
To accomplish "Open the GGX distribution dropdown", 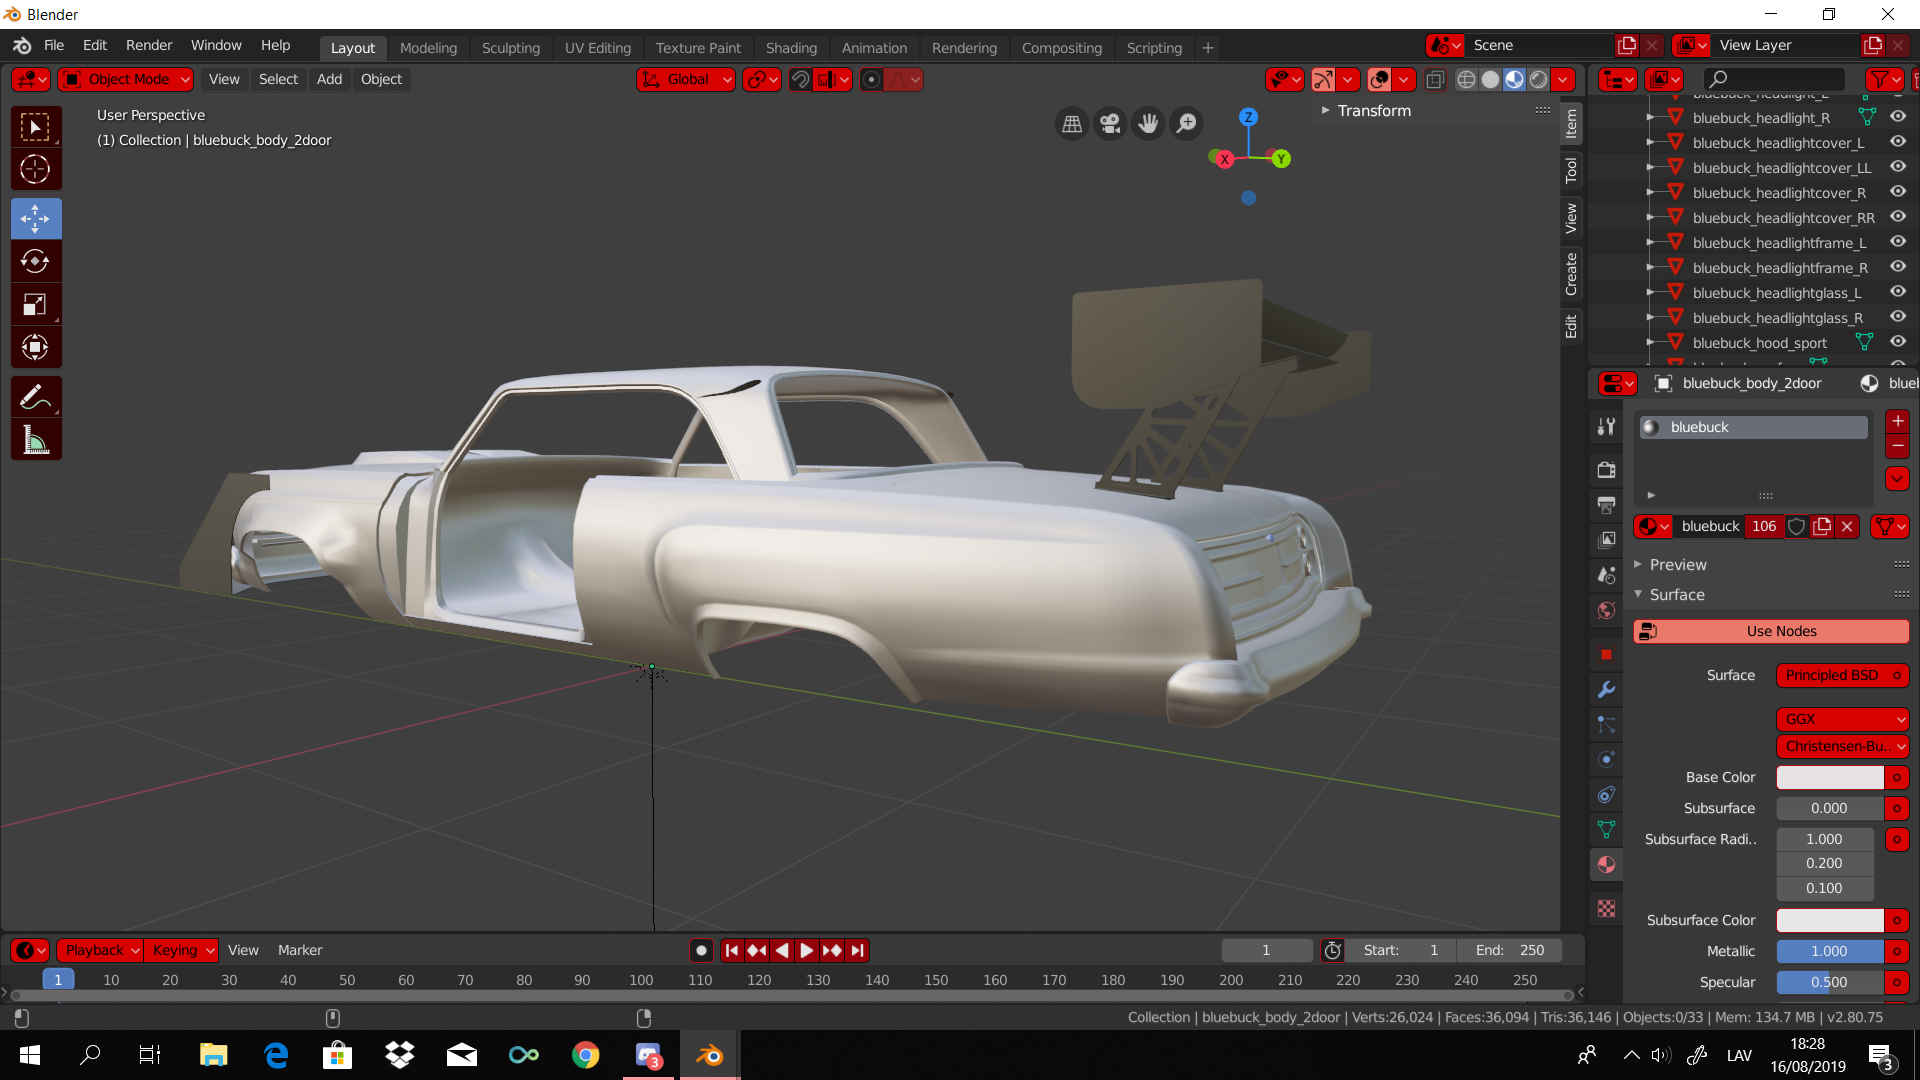I will click(x=1842, y=719).
